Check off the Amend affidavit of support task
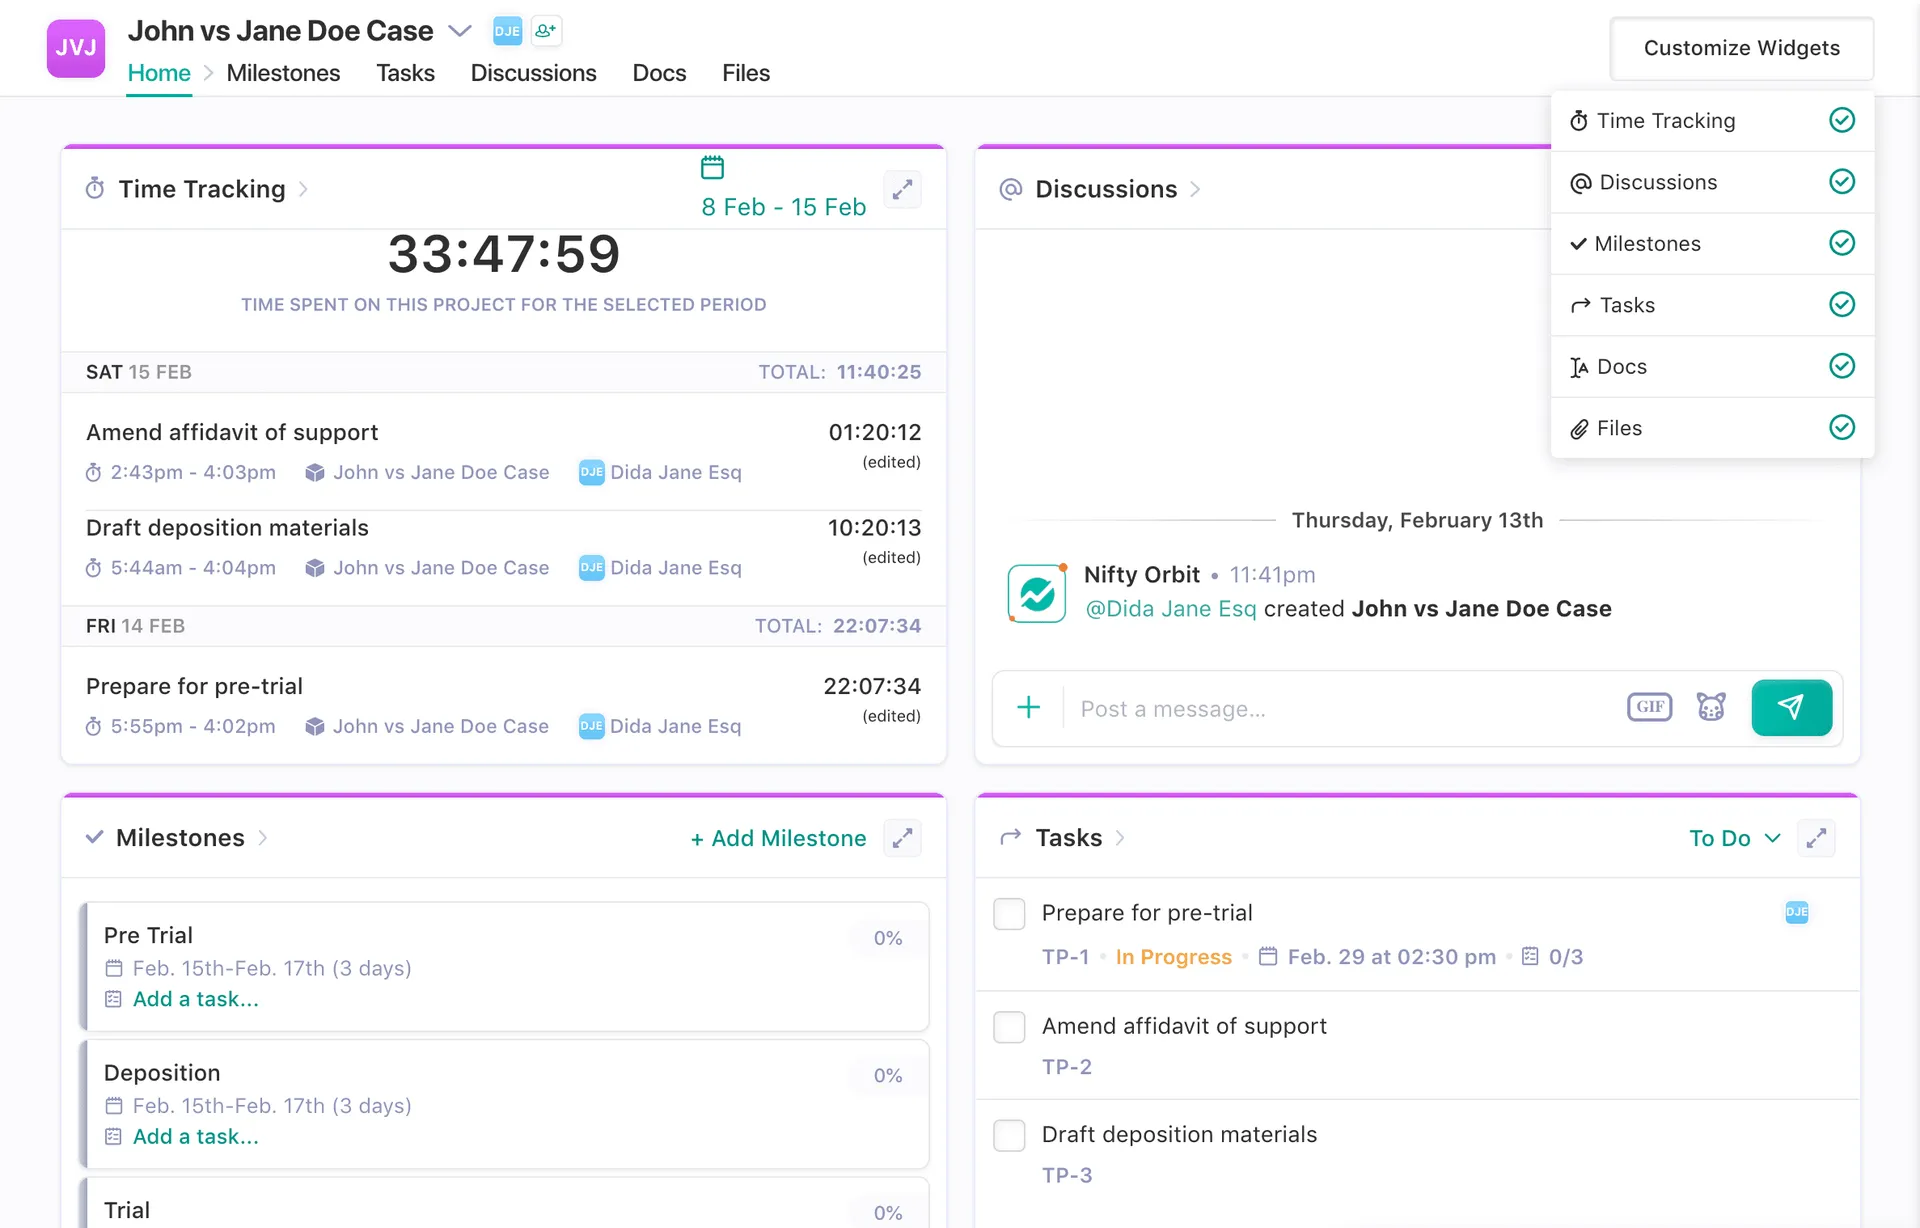The width and height of the screenshot is (1920, 1228). click(x=1009, y=1026)
